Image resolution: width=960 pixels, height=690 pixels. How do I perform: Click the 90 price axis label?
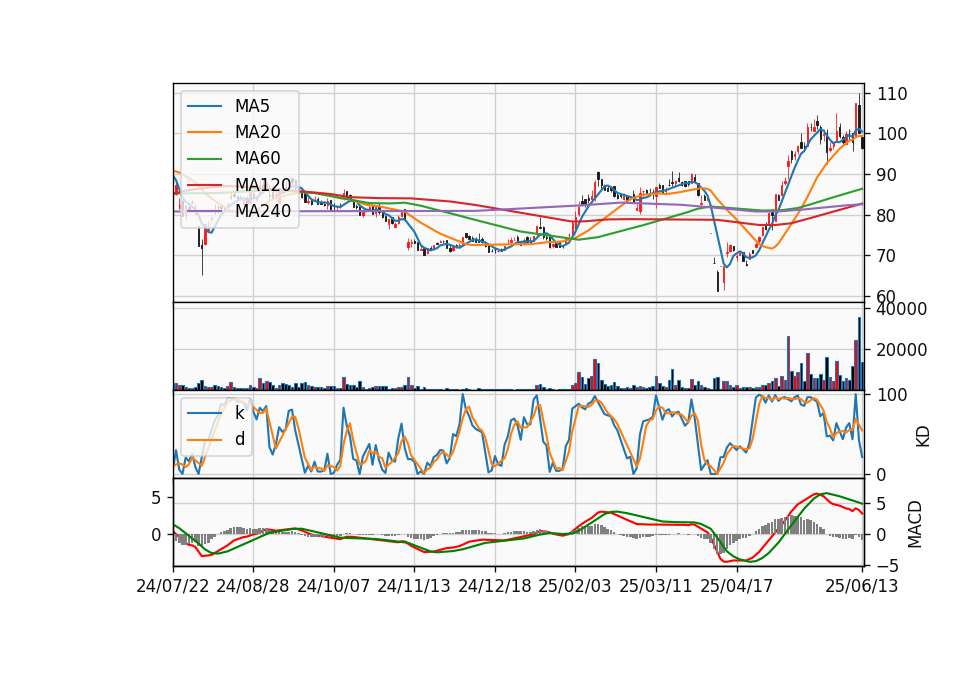coord(887,175)
